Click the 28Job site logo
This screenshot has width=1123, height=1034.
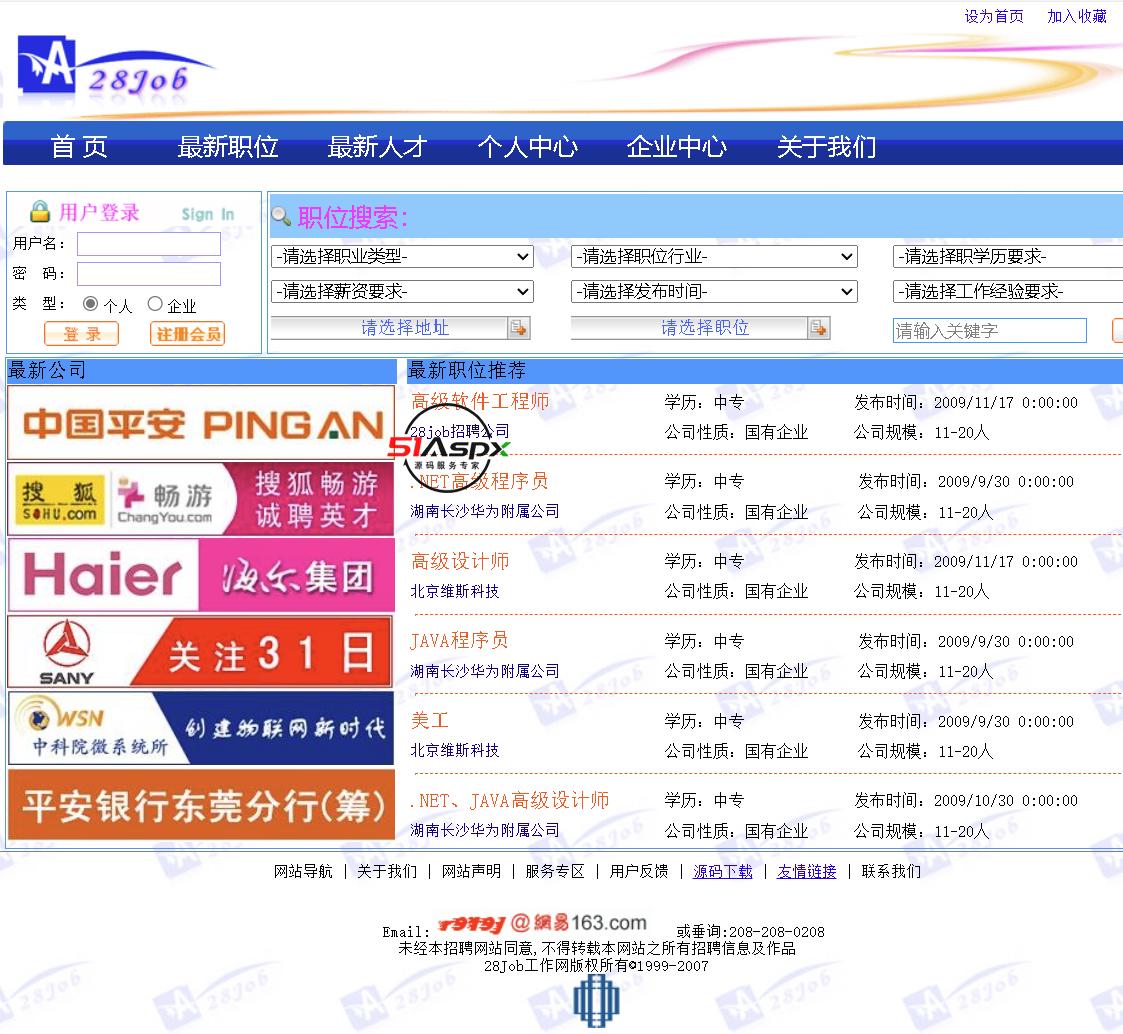pyautogui.click(x=115, y=67)
